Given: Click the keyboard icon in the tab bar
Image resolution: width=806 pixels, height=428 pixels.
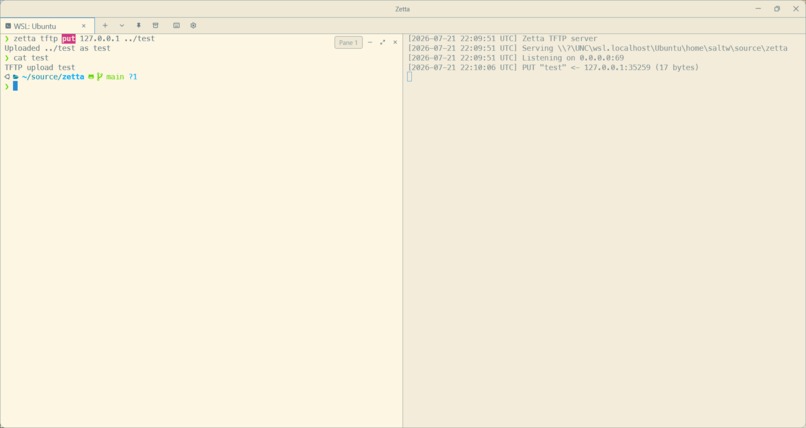Looking at the screenshot, I should [176, 25].
